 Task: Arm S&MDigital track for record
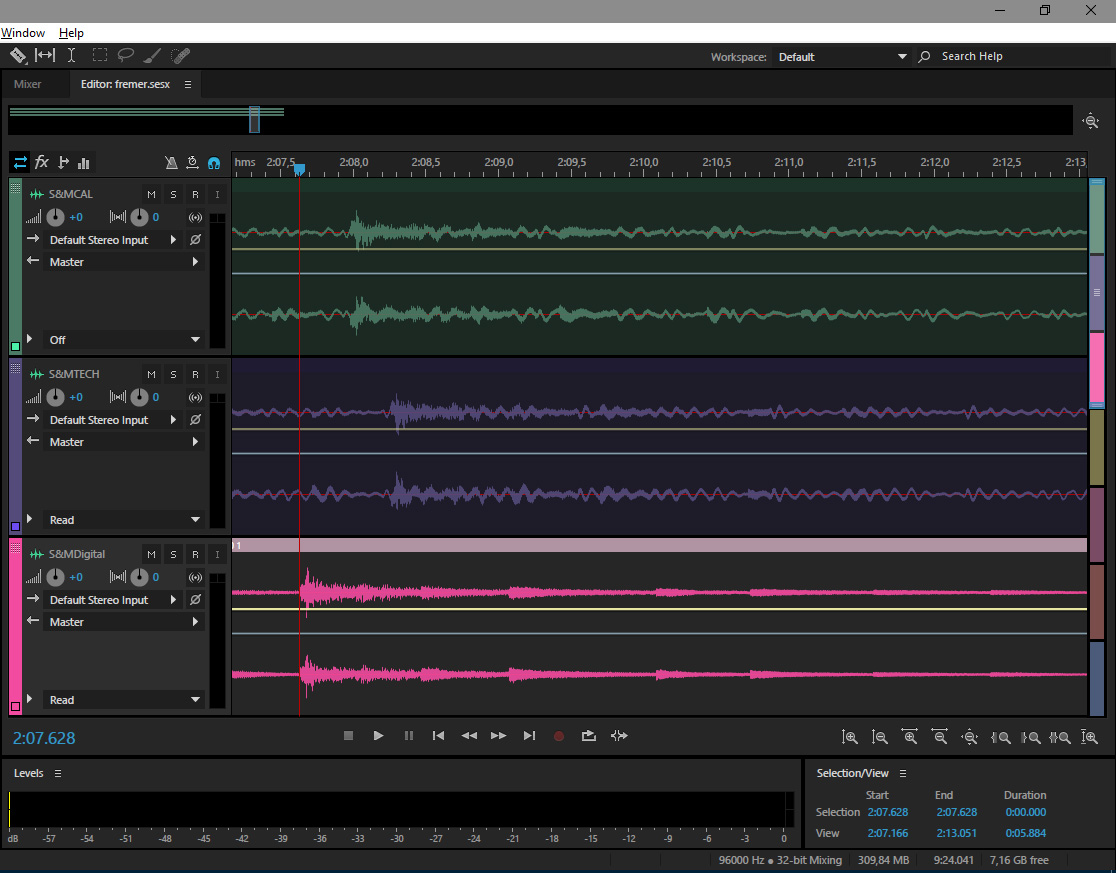pos(195,554)
